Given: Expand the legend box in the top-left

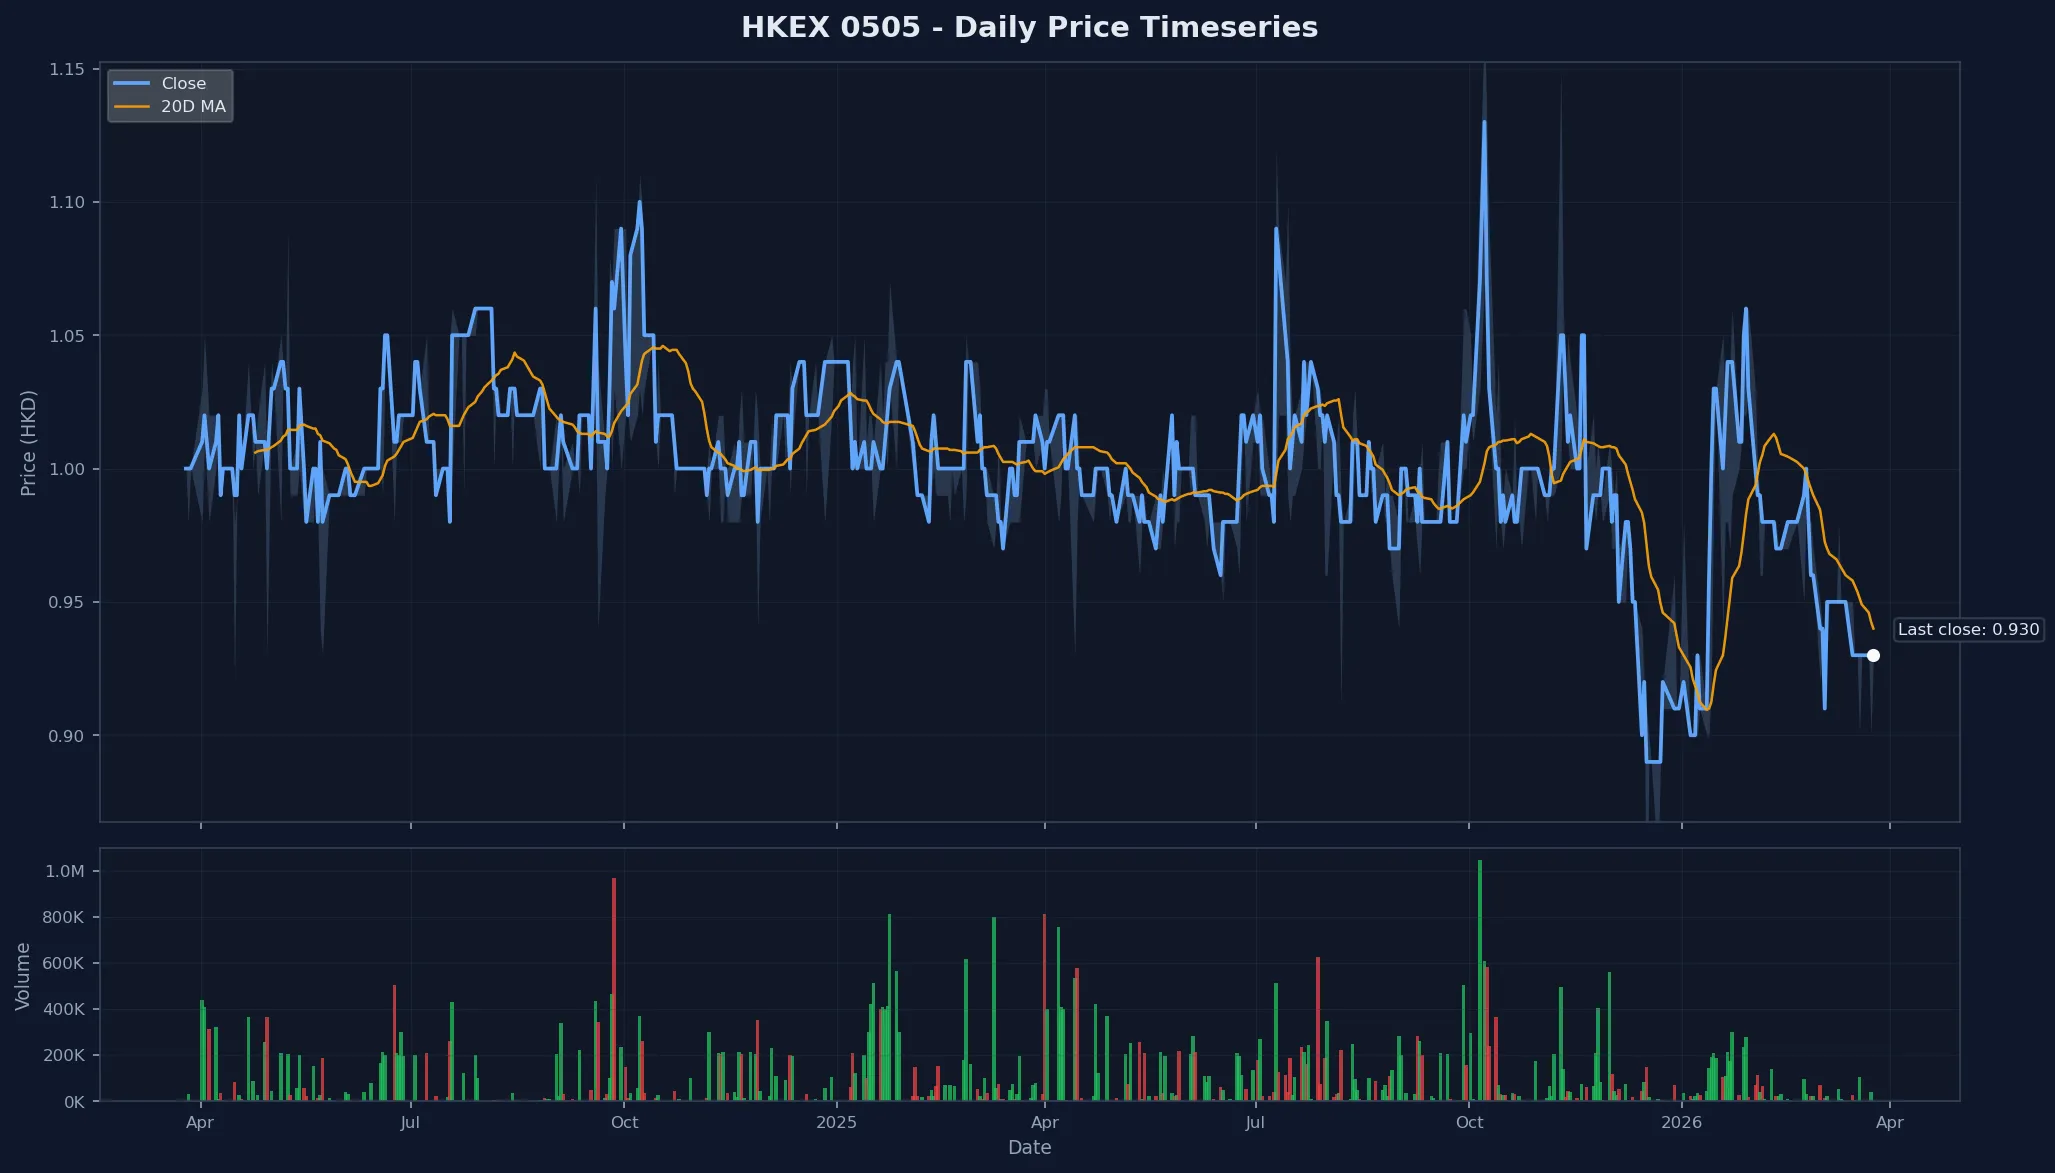Looking at the screenshot, I should pos(170,95).
